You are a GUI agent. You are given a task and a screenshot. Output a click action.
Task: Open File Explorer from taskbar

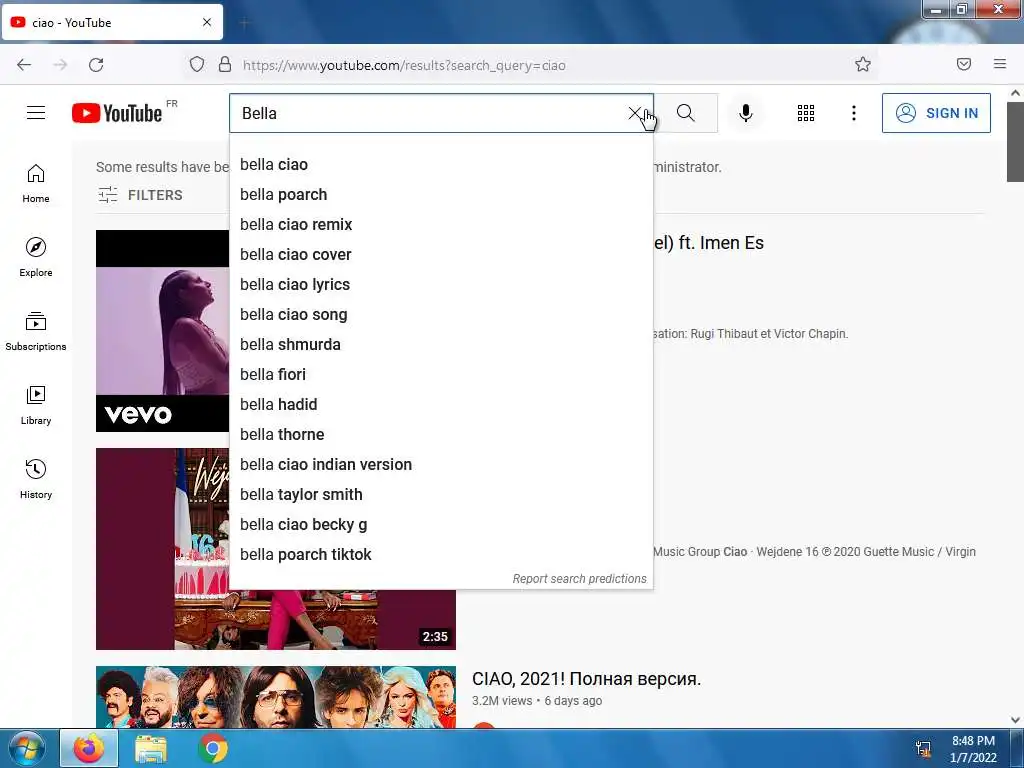point(151,749)
